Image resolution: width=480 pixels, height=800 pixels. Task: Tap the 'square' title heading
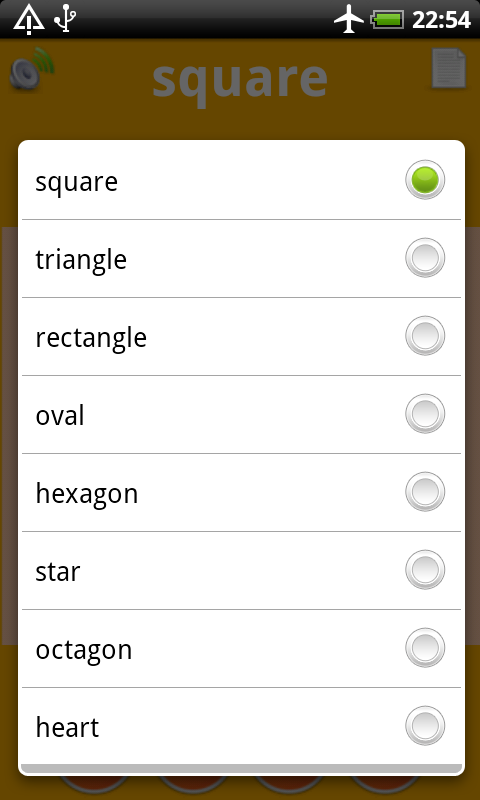240,79
